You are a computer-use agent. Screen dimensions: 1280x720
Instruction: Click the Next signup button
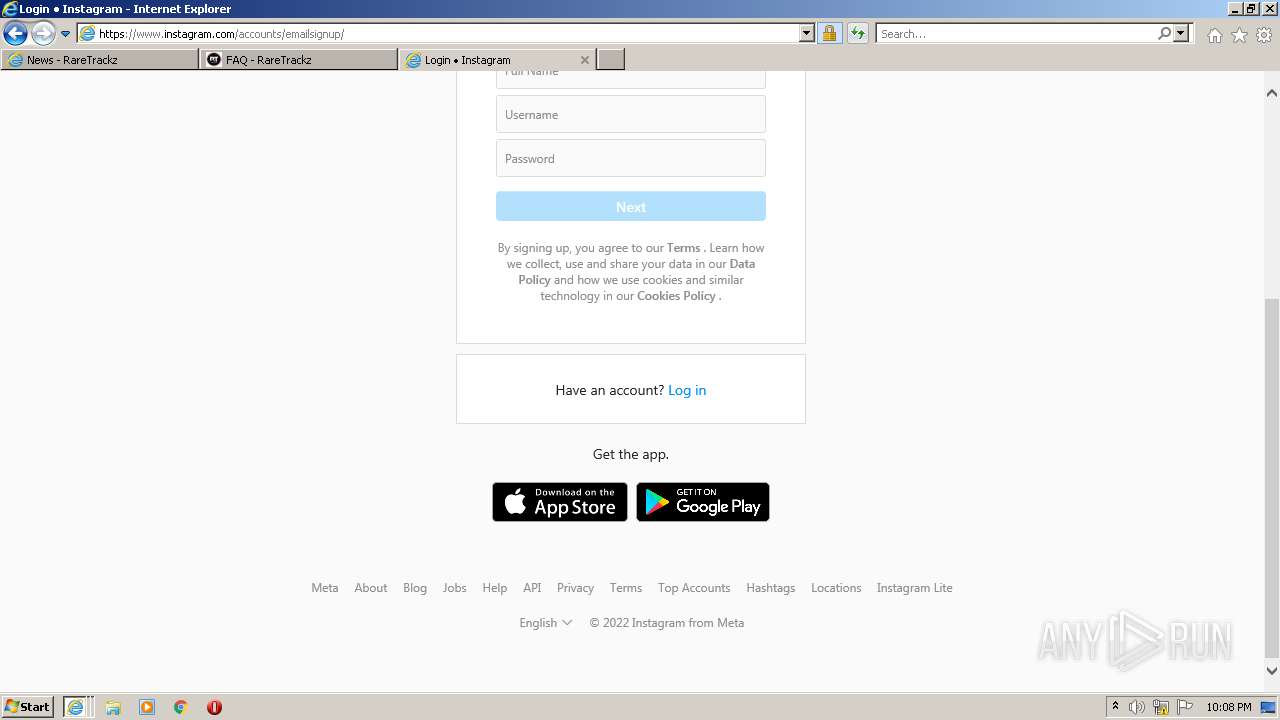click(x=631, y=207)
